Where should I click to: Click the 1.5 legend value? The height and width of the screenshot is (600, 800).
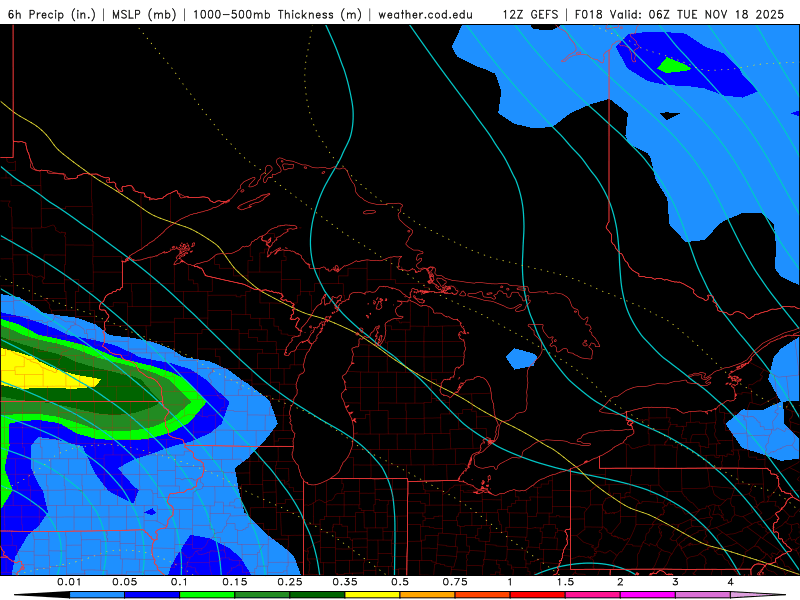pos(565,582)
